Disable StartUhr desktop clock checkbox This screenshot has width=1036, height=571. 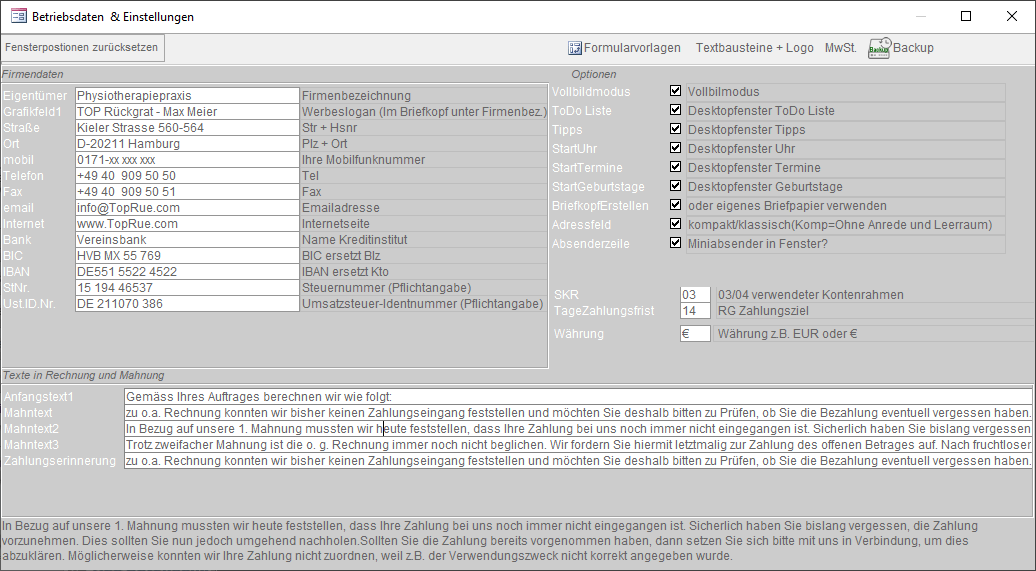click(x=676, y=148)
